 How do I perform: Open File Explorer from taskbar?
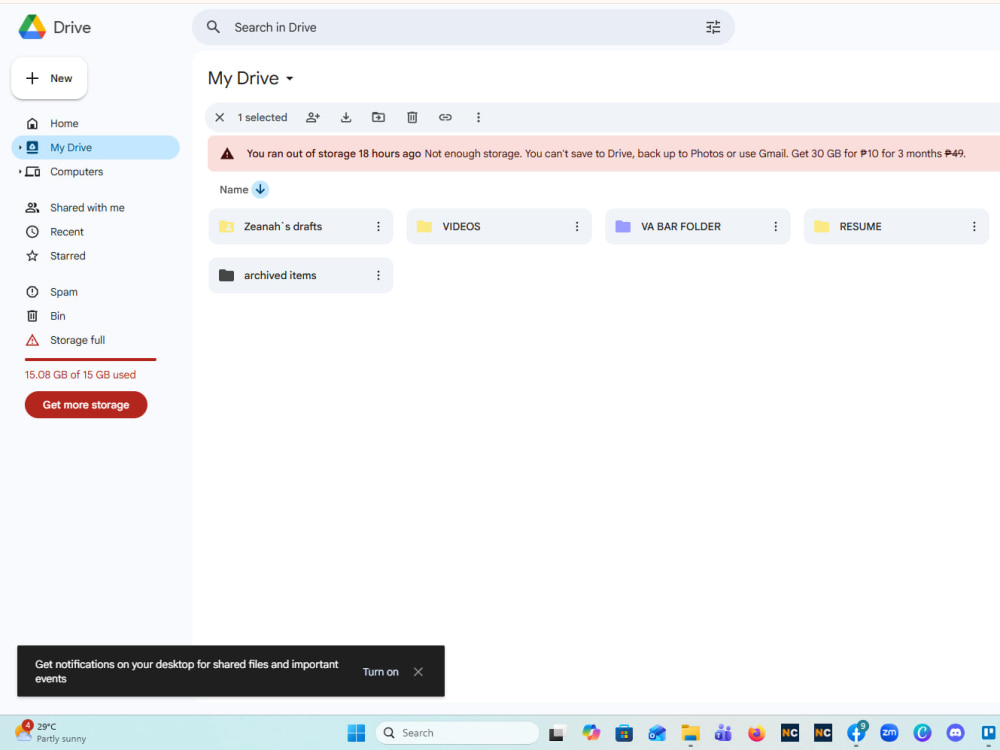[x=690, y=733]
